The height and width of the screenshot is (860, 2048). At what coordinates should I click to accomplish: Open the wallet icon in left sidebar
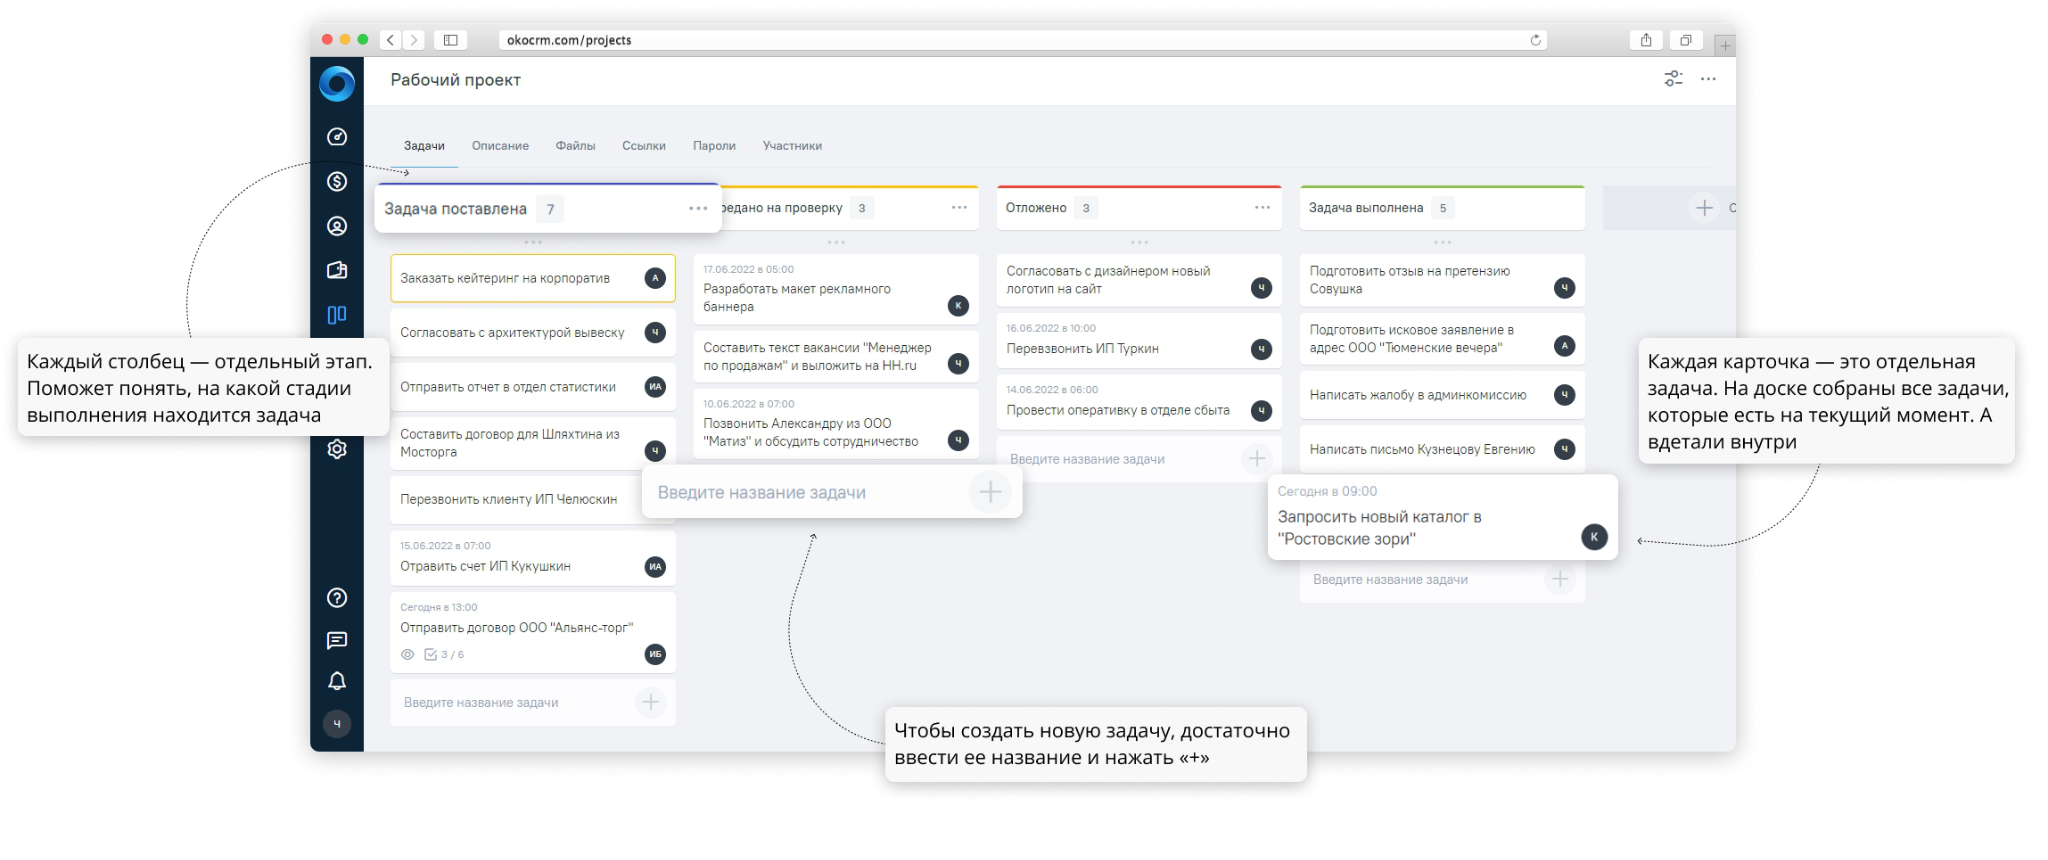(x=337, y=270)
